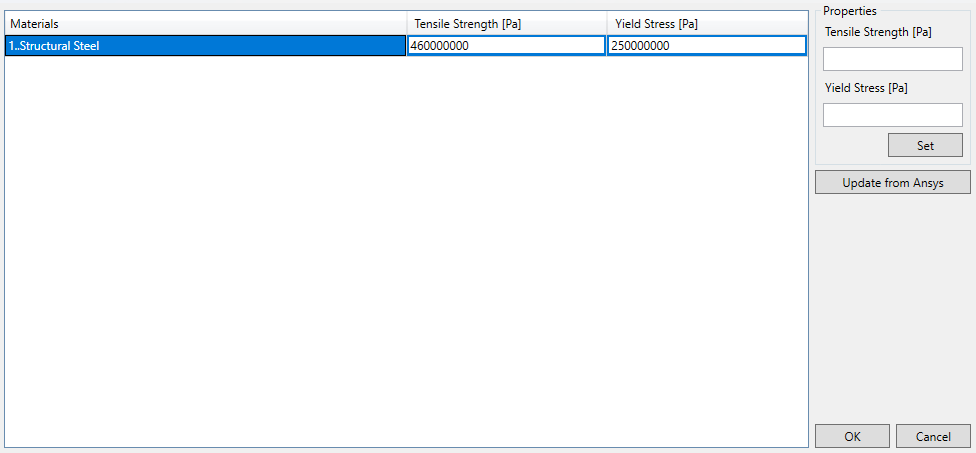Sort by the Materials column header
The image size is (976, 453).
[205, 23]
